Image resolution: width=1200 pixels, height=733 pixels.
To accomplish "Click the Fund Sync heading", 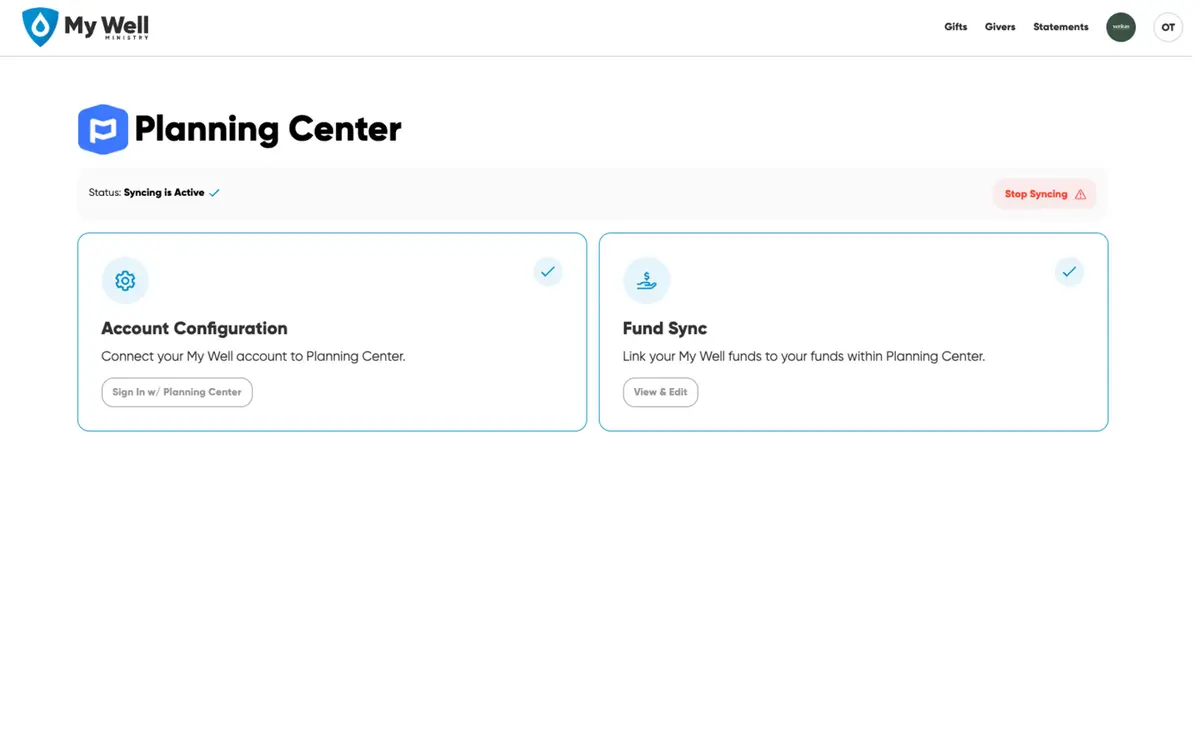I will click(665, 328).
